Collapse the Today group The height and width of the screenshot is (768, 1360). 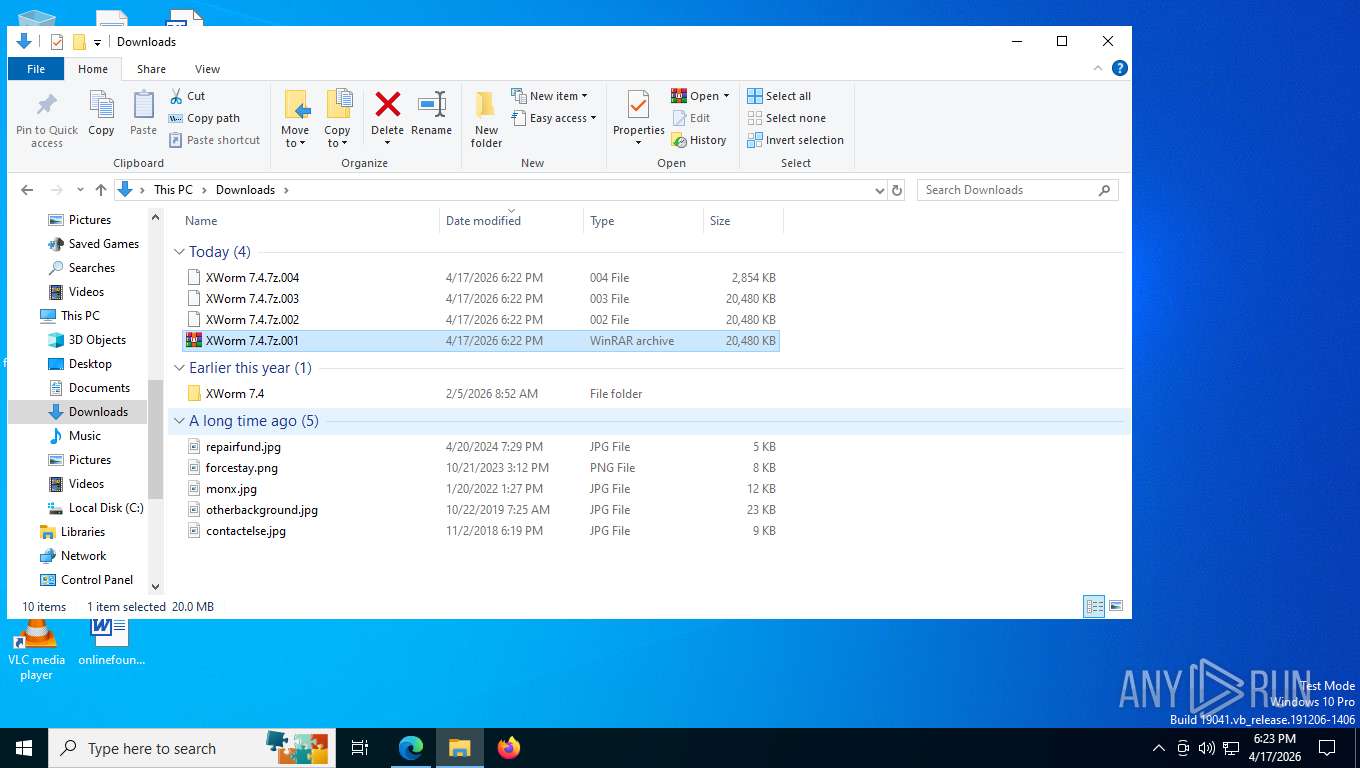click(179, 252)
